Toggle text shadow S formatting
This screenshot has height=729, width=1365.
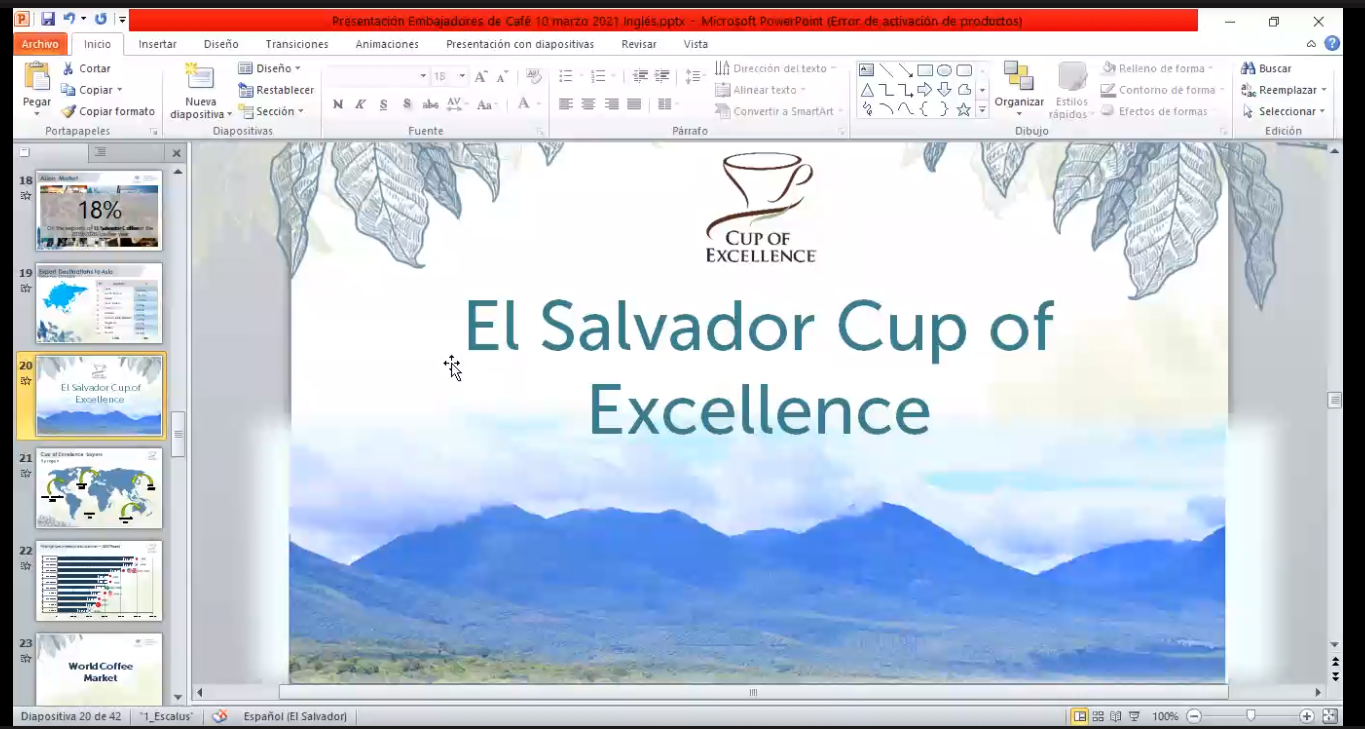(407, 104)
